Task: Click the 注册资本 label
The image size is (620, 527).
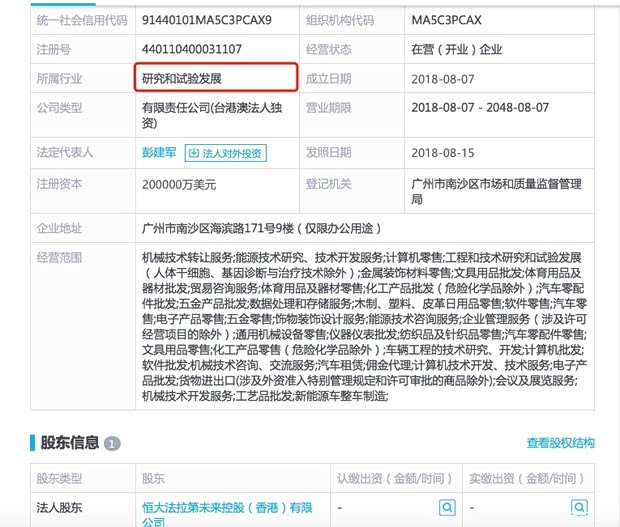Action: tap(59, 184)
